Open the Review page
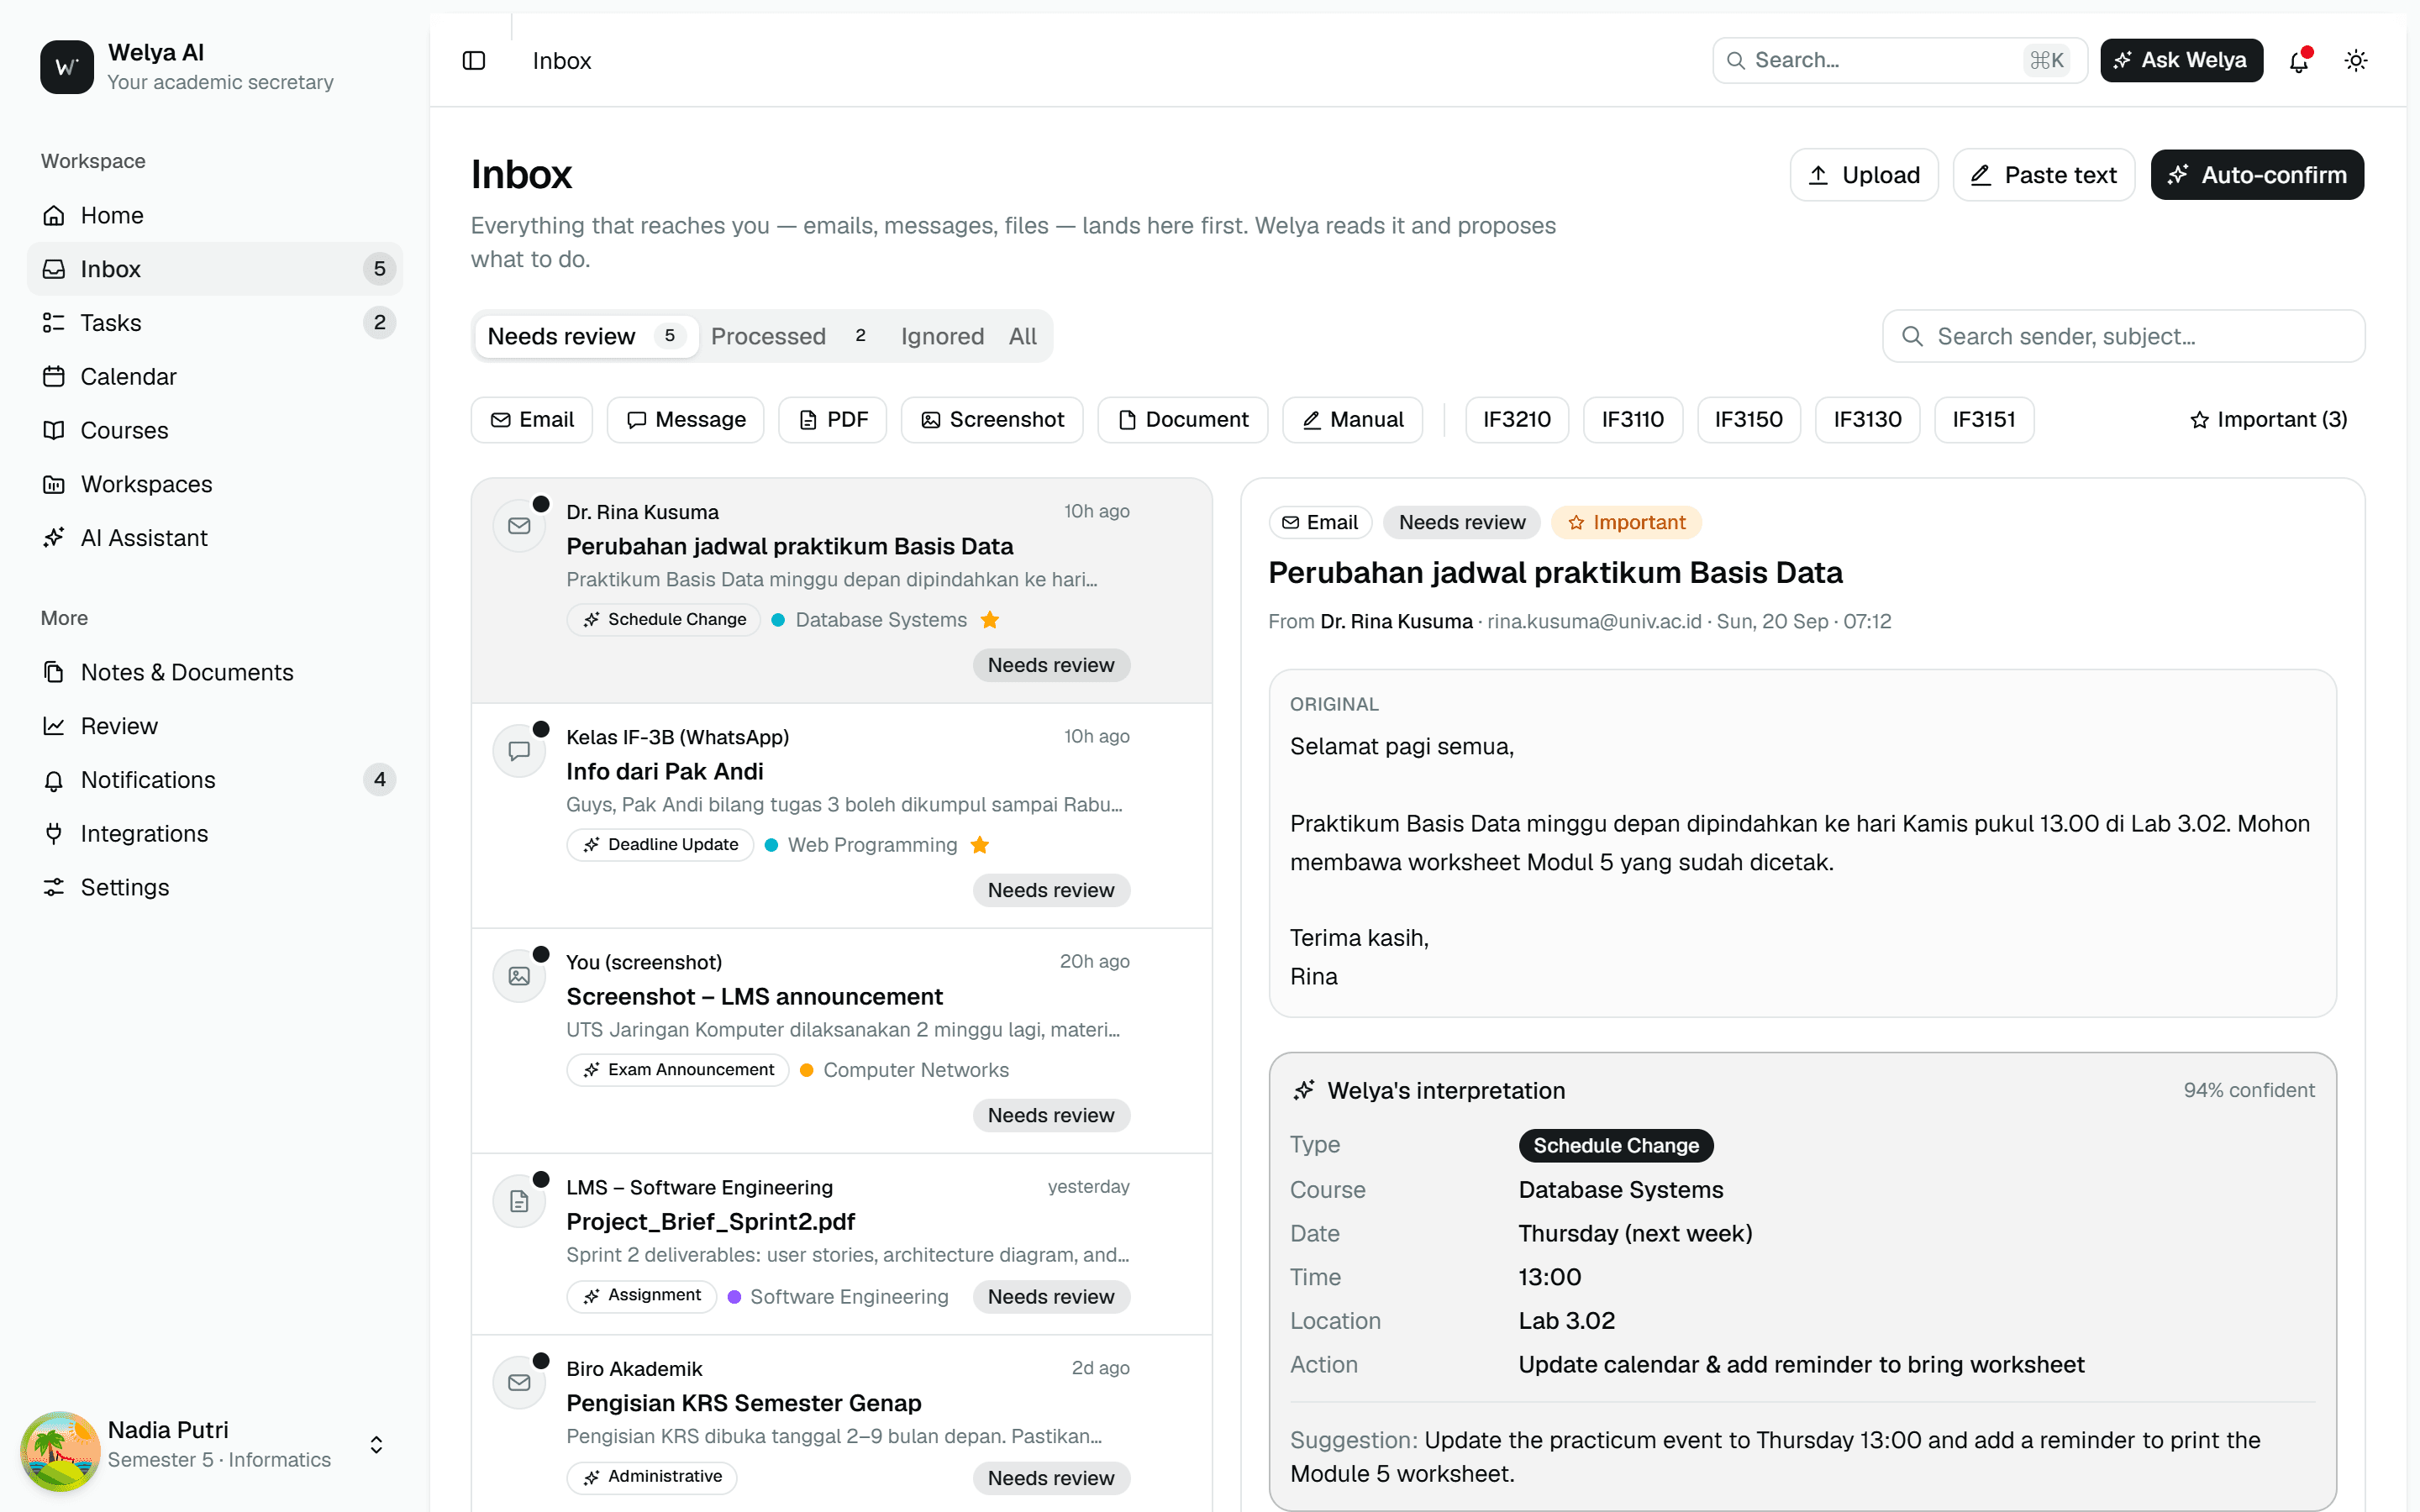This screenshot has width=2420, height=1512. pyautogui.click(x=215, y=726)
